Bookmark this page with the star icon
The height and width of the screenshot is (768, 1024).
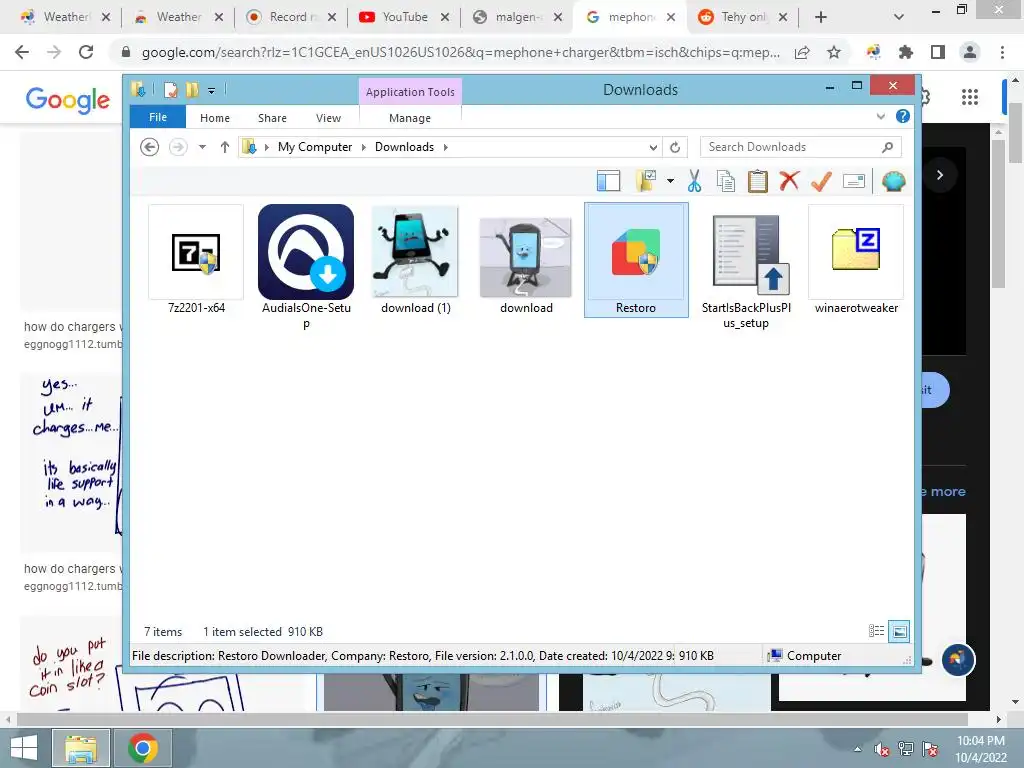[x=833, y=52]
